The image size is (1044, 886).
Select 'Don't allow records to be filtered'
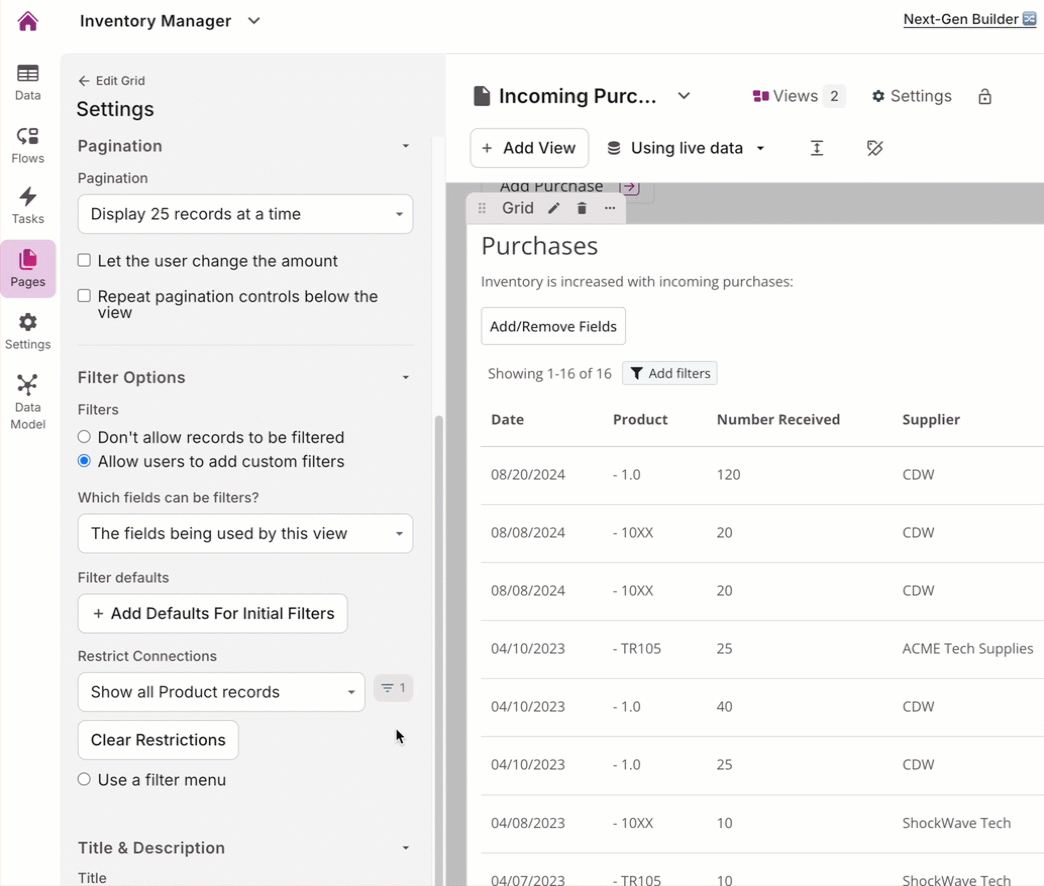[x=84, y=437]
